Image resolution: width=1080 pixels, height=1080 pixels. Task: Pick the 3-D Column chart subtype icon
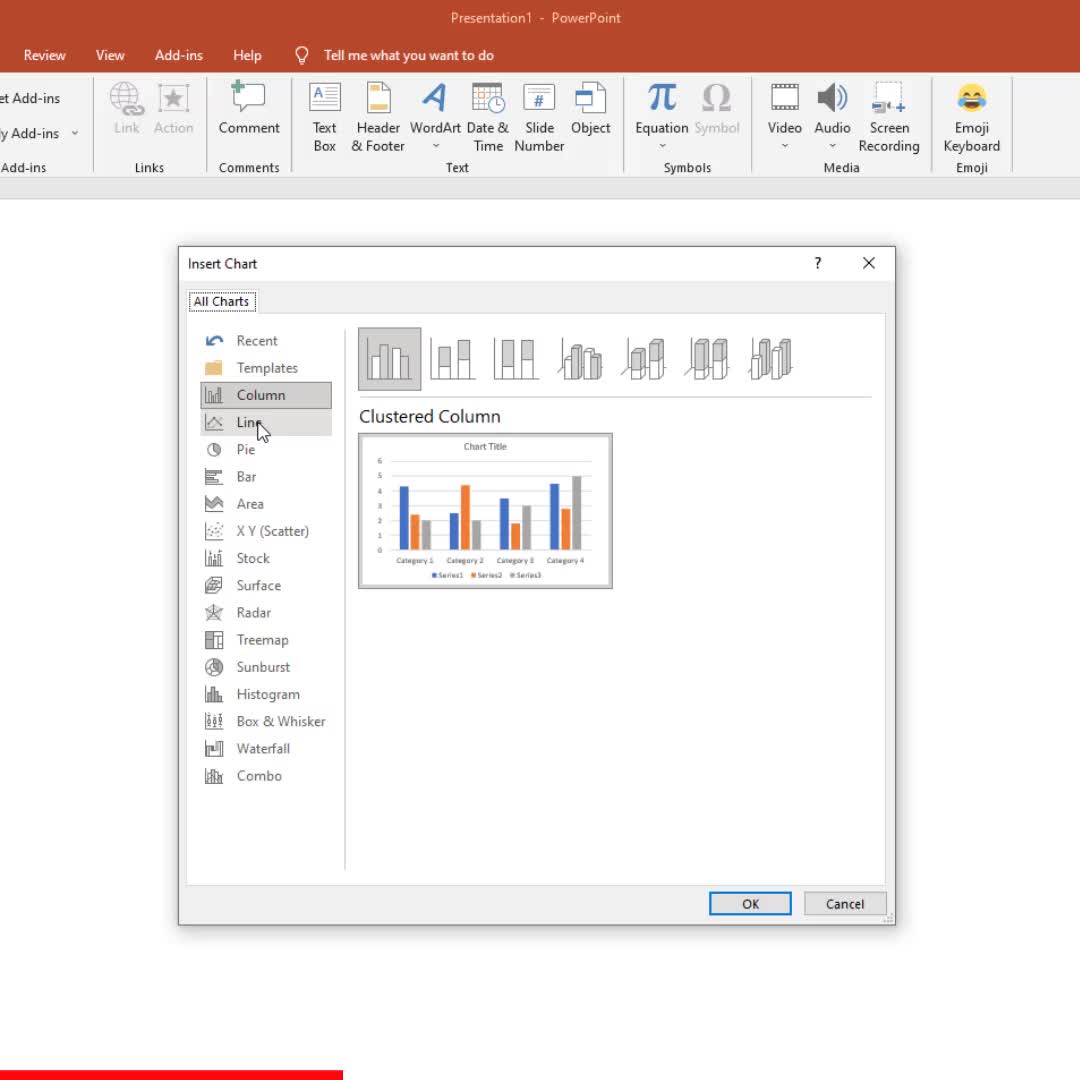[x=771, y=358]
